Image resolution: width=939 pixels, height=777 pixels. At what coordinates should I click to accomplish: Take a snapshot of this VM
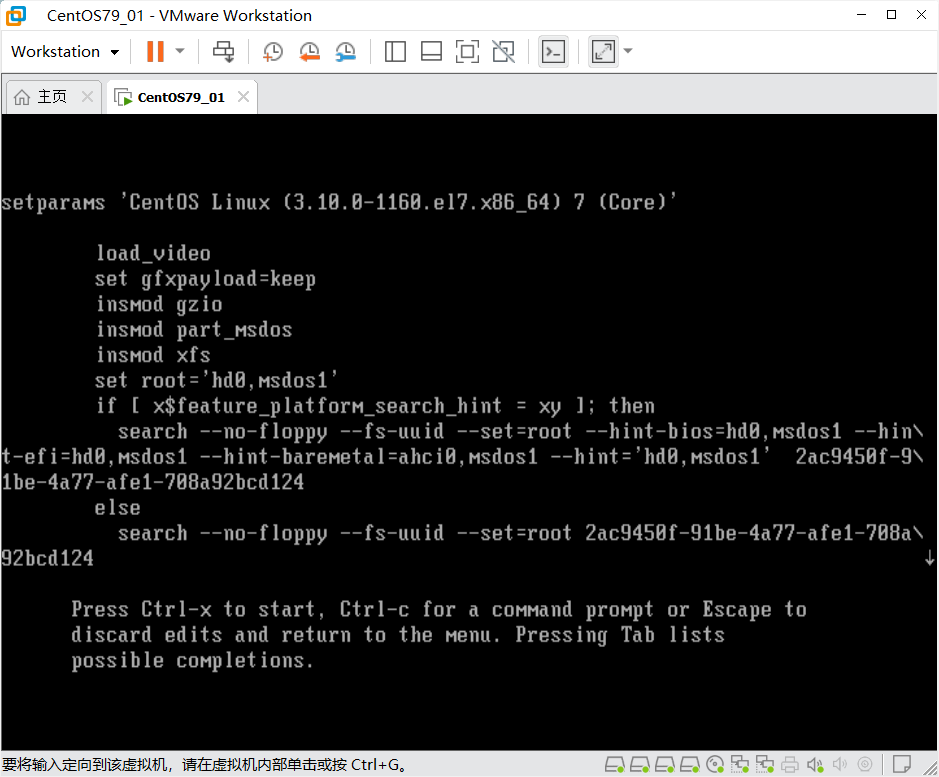coord(272,52)
